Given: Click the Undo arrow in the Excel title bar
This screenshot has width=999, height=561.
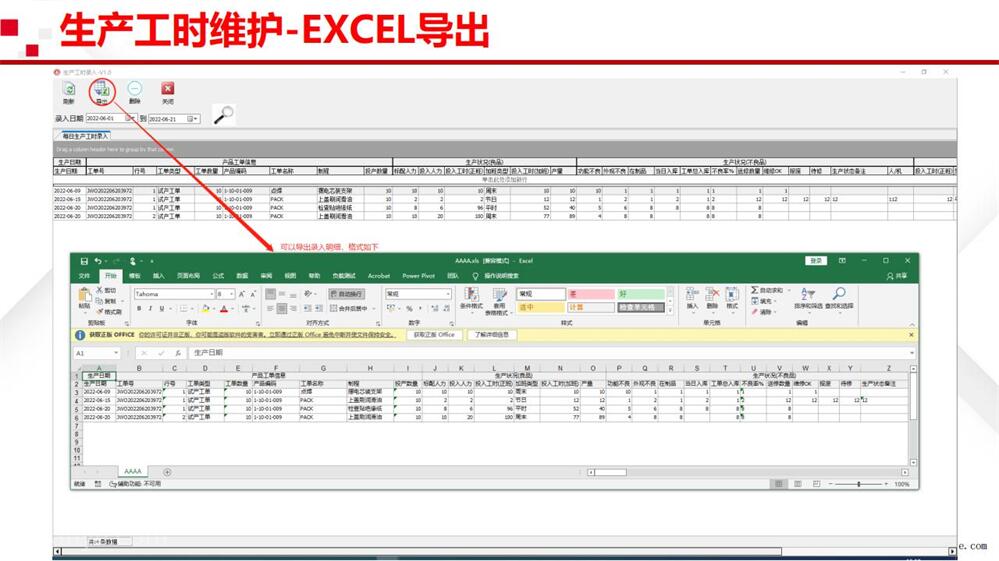Looking at the screenshot, I should tap(98, 261).
